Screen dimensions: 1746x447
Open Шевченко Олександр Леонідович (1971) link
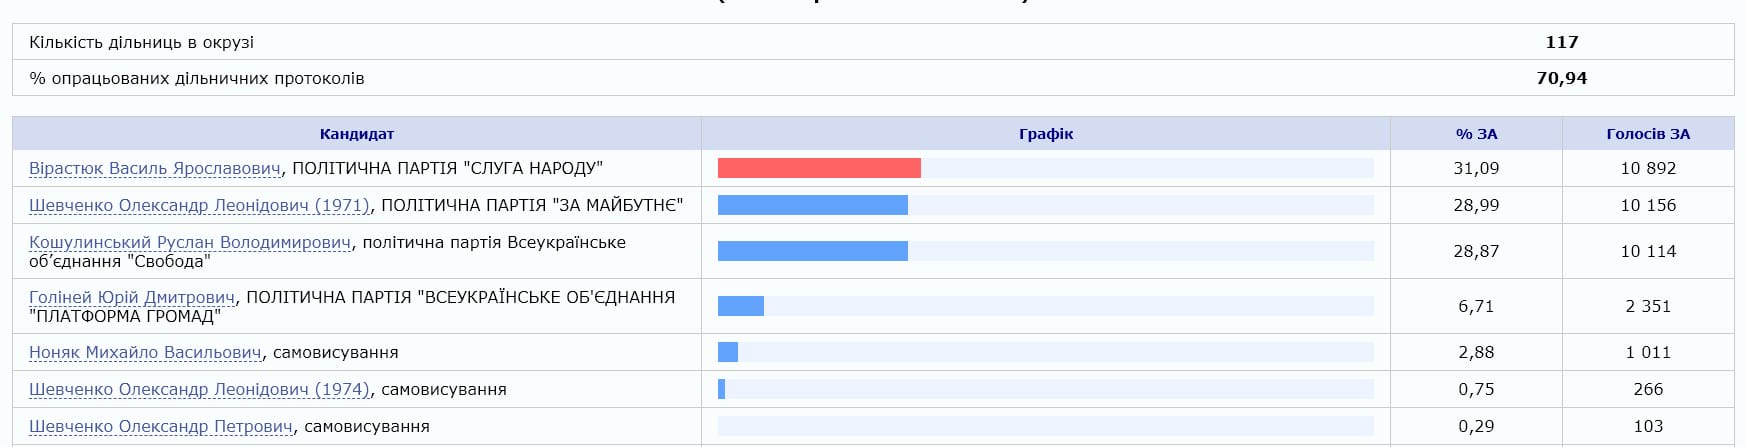pyautogui.click(x=199, y=205)
